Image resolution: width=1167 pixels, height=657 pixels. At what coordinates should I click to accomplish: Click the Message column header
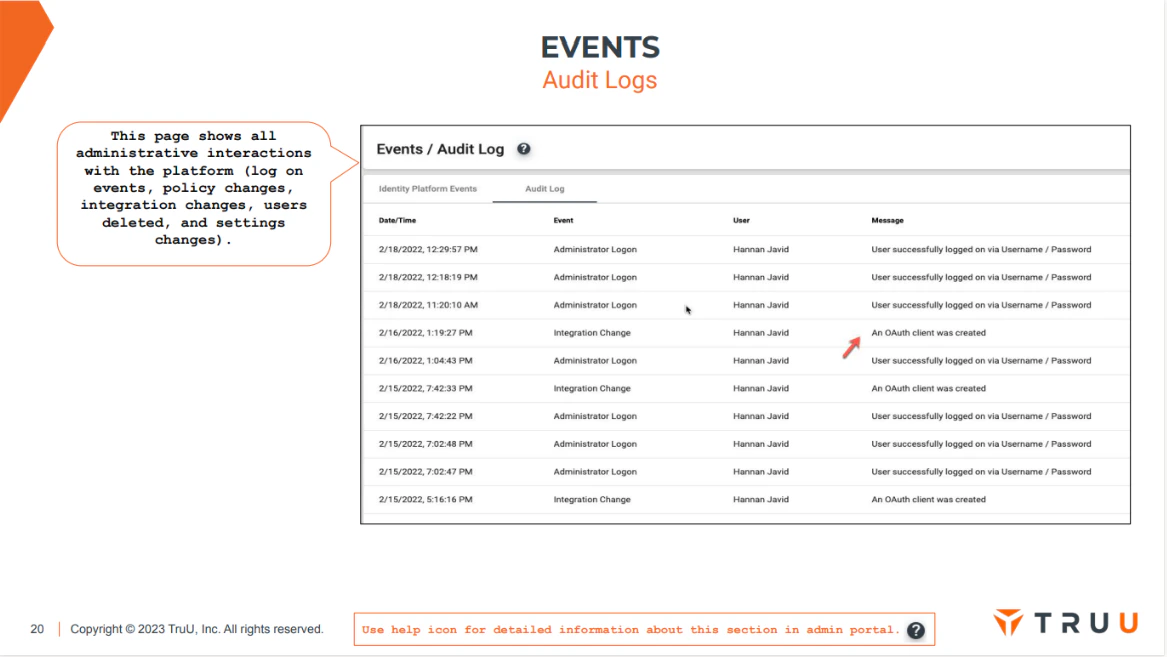(887, 220)
